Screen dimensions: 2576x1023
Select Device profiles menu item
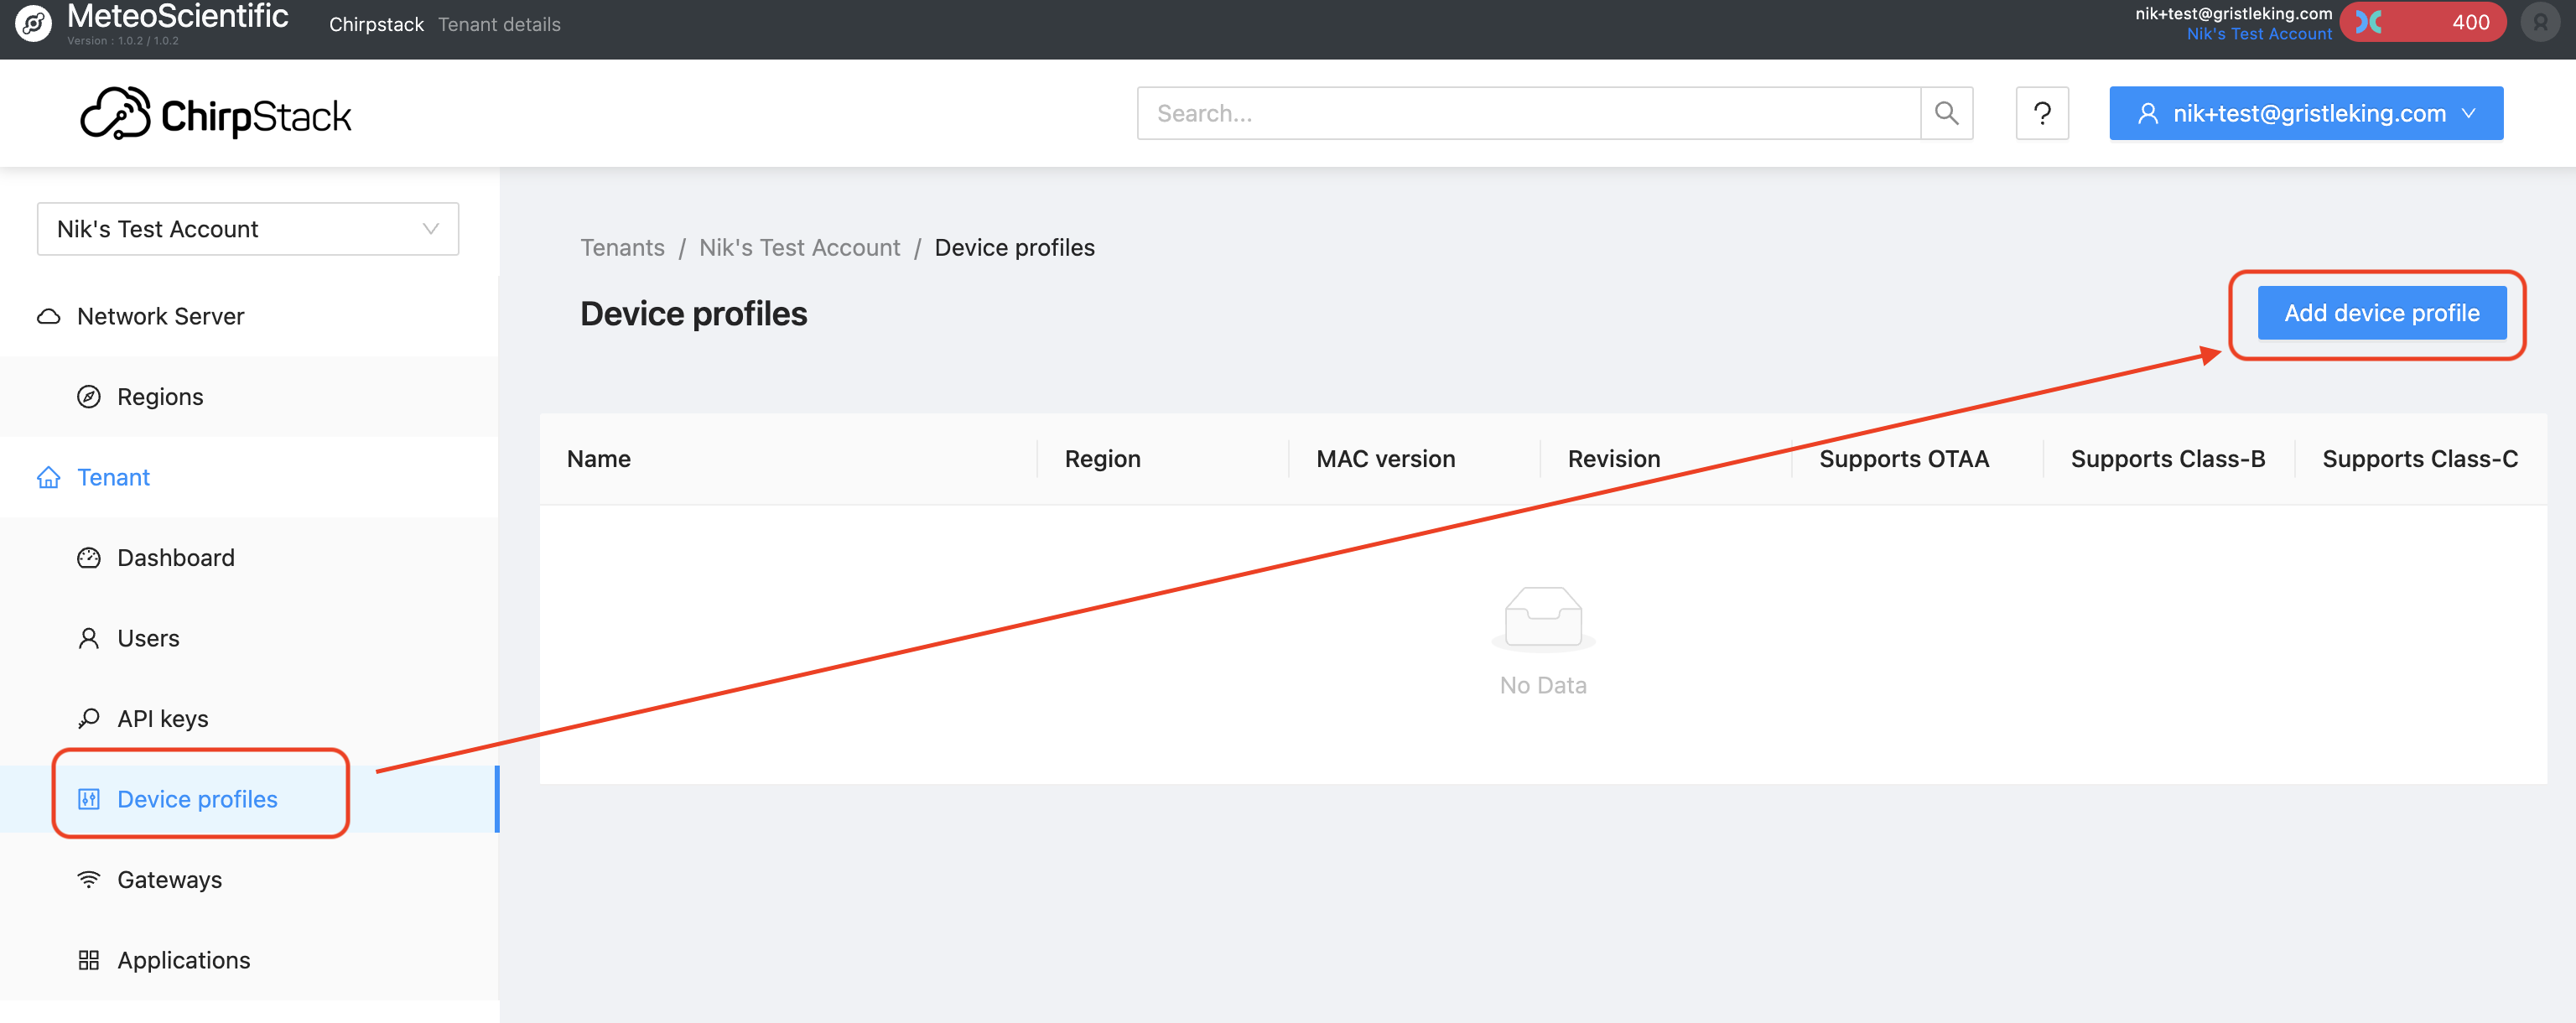click(197, 799)
